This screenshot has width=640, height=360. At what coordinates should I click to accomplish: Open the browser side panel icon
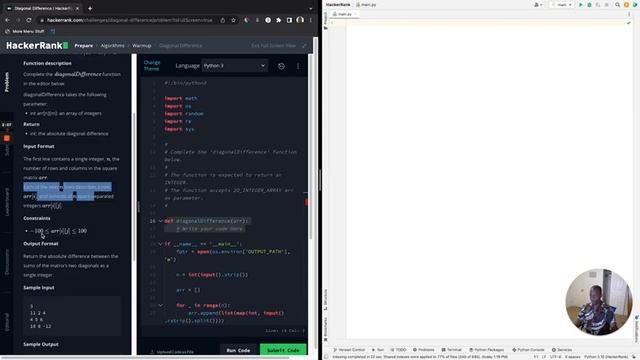click(x=289, y=20)
